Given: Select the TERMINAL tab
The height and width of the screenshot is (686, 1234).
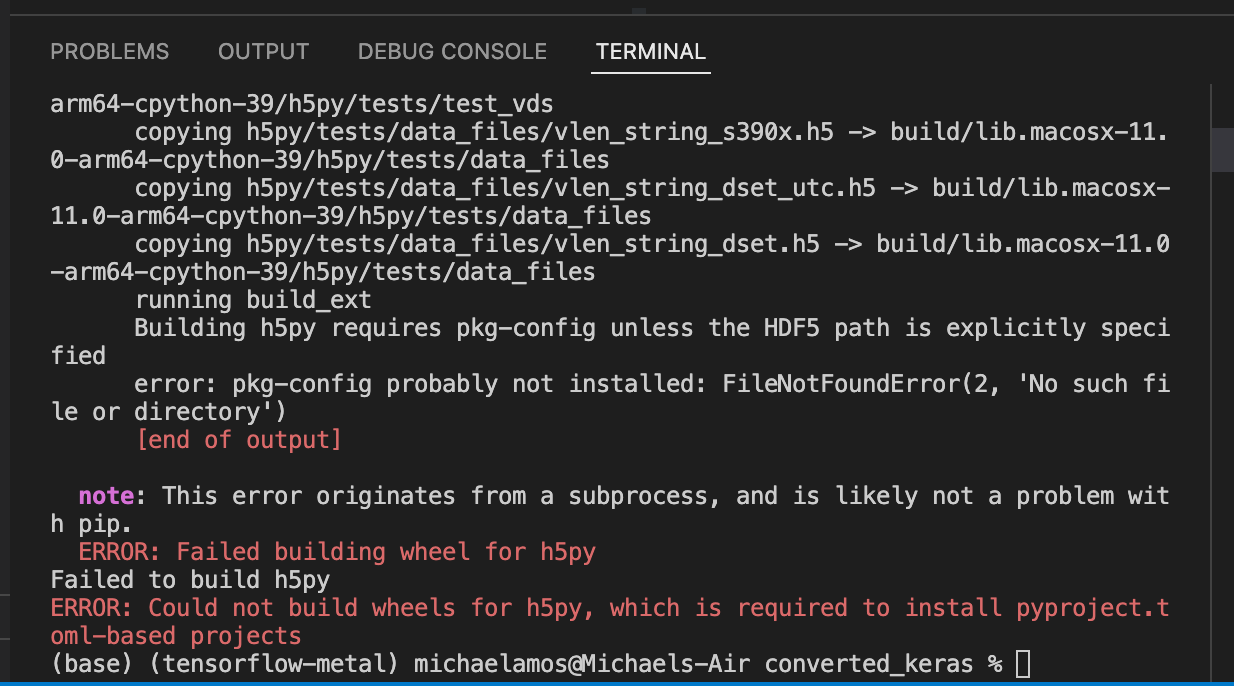Looking at the screenshot, I should pyautogui.click(x=651, y=52).
